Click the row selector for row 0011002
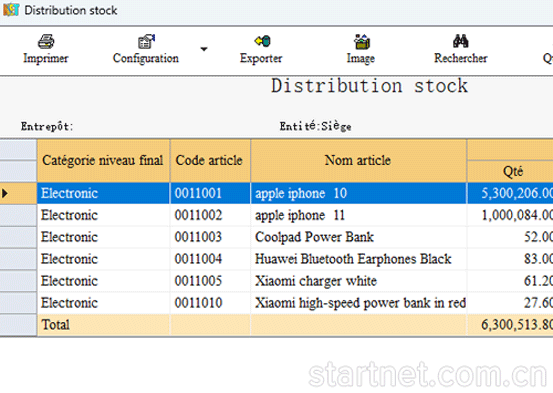 tap(18, 215)
